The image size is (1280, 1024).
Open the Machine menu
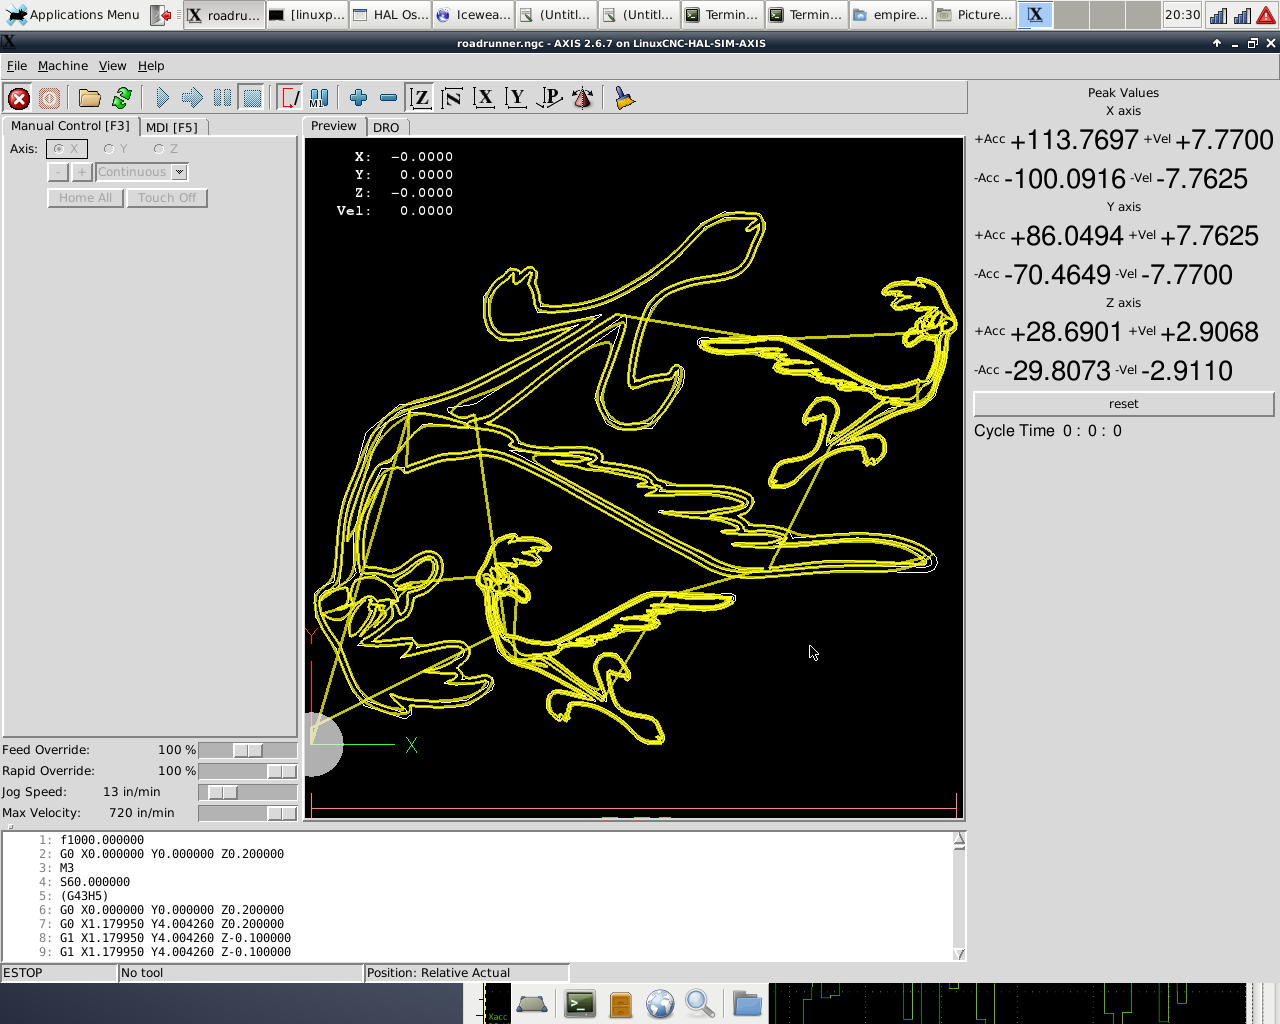click(63, 66)
